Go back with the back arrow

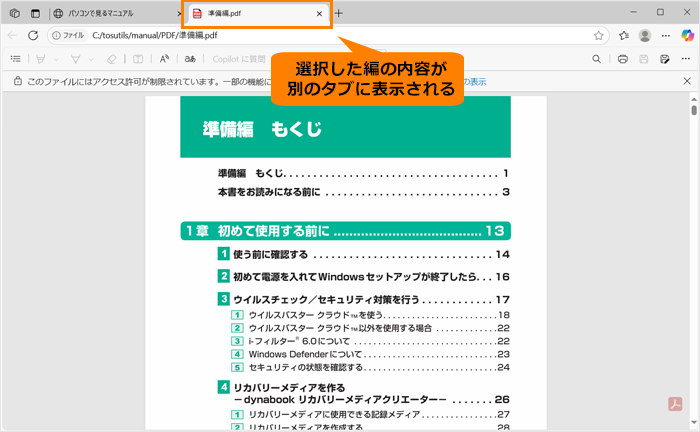[12, 35]
